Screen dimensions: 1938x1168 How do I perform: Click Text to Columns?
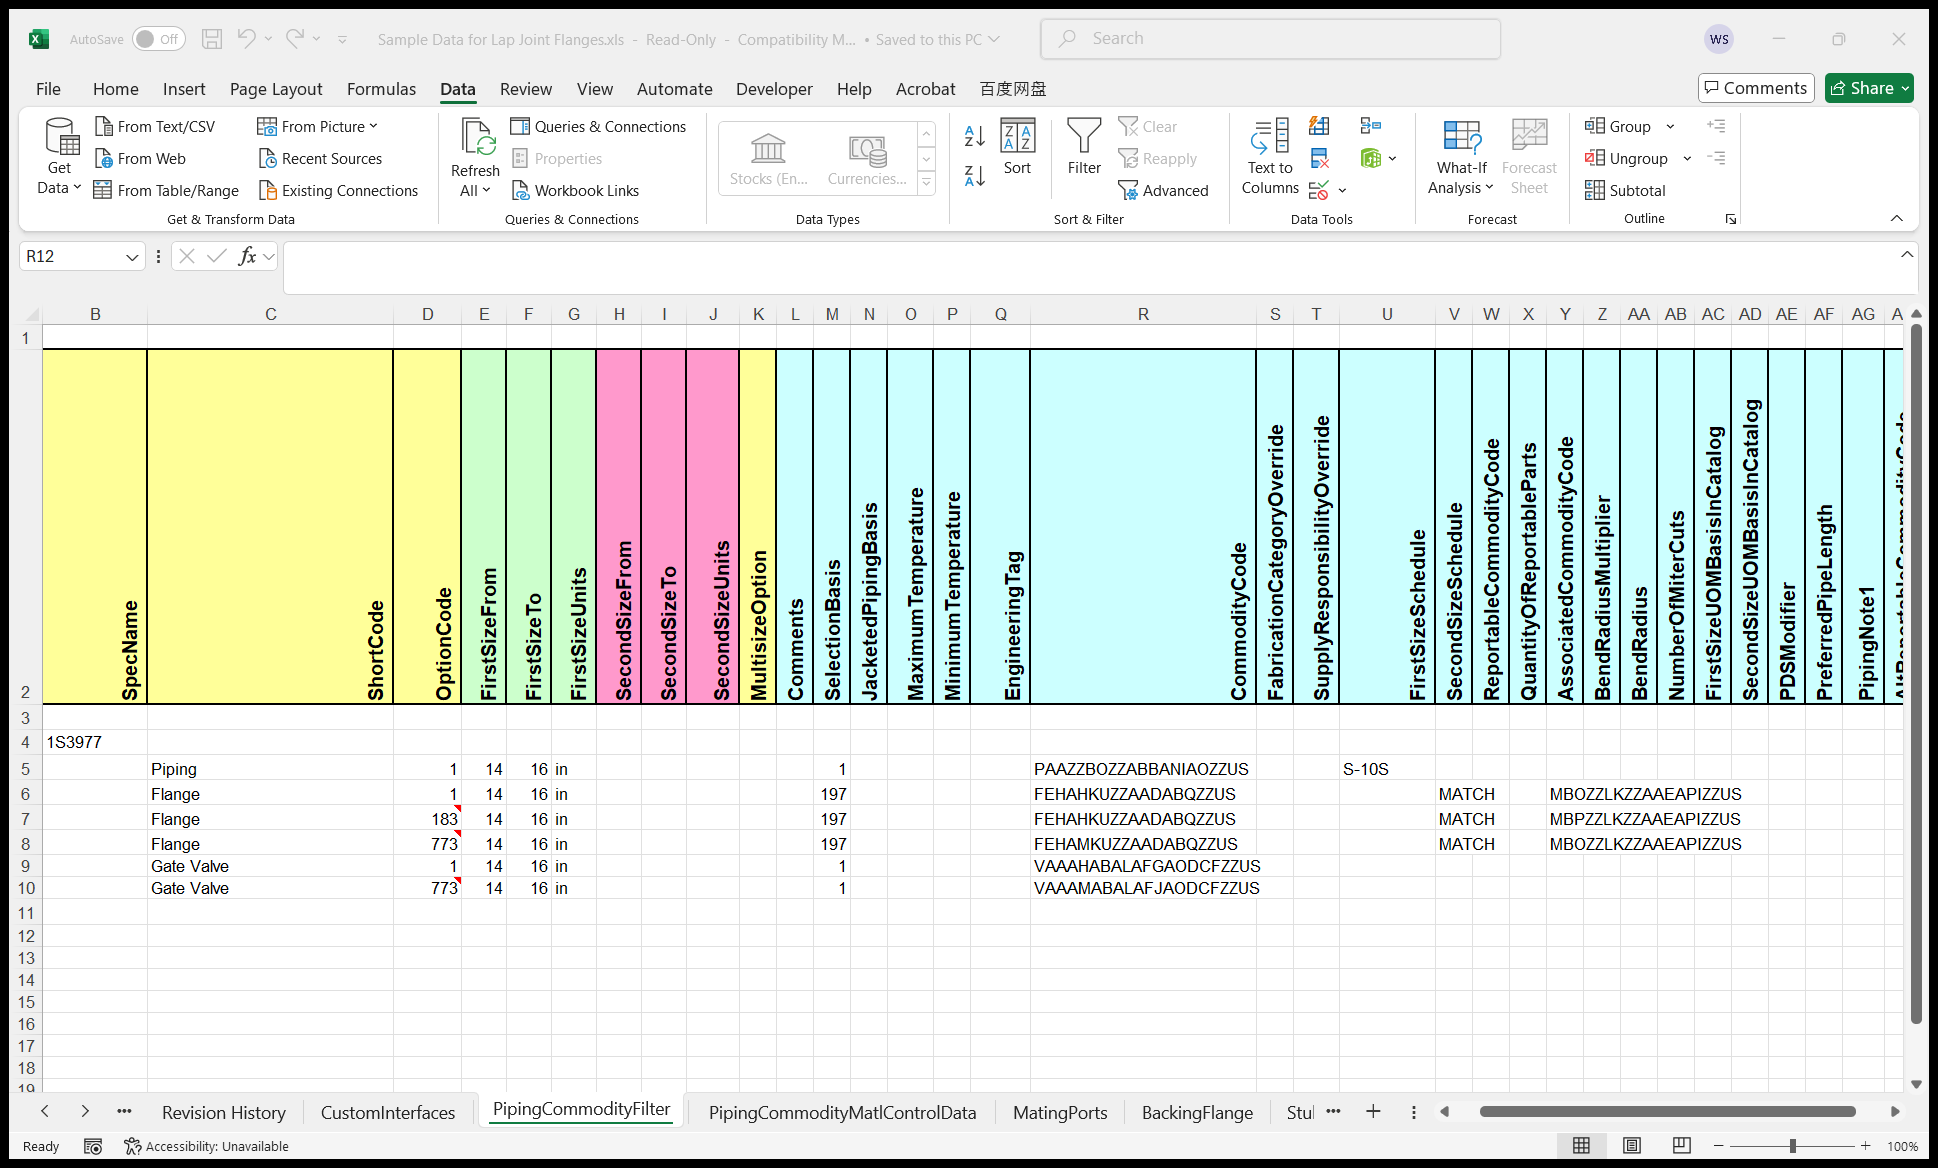(x=1270, y=156)
